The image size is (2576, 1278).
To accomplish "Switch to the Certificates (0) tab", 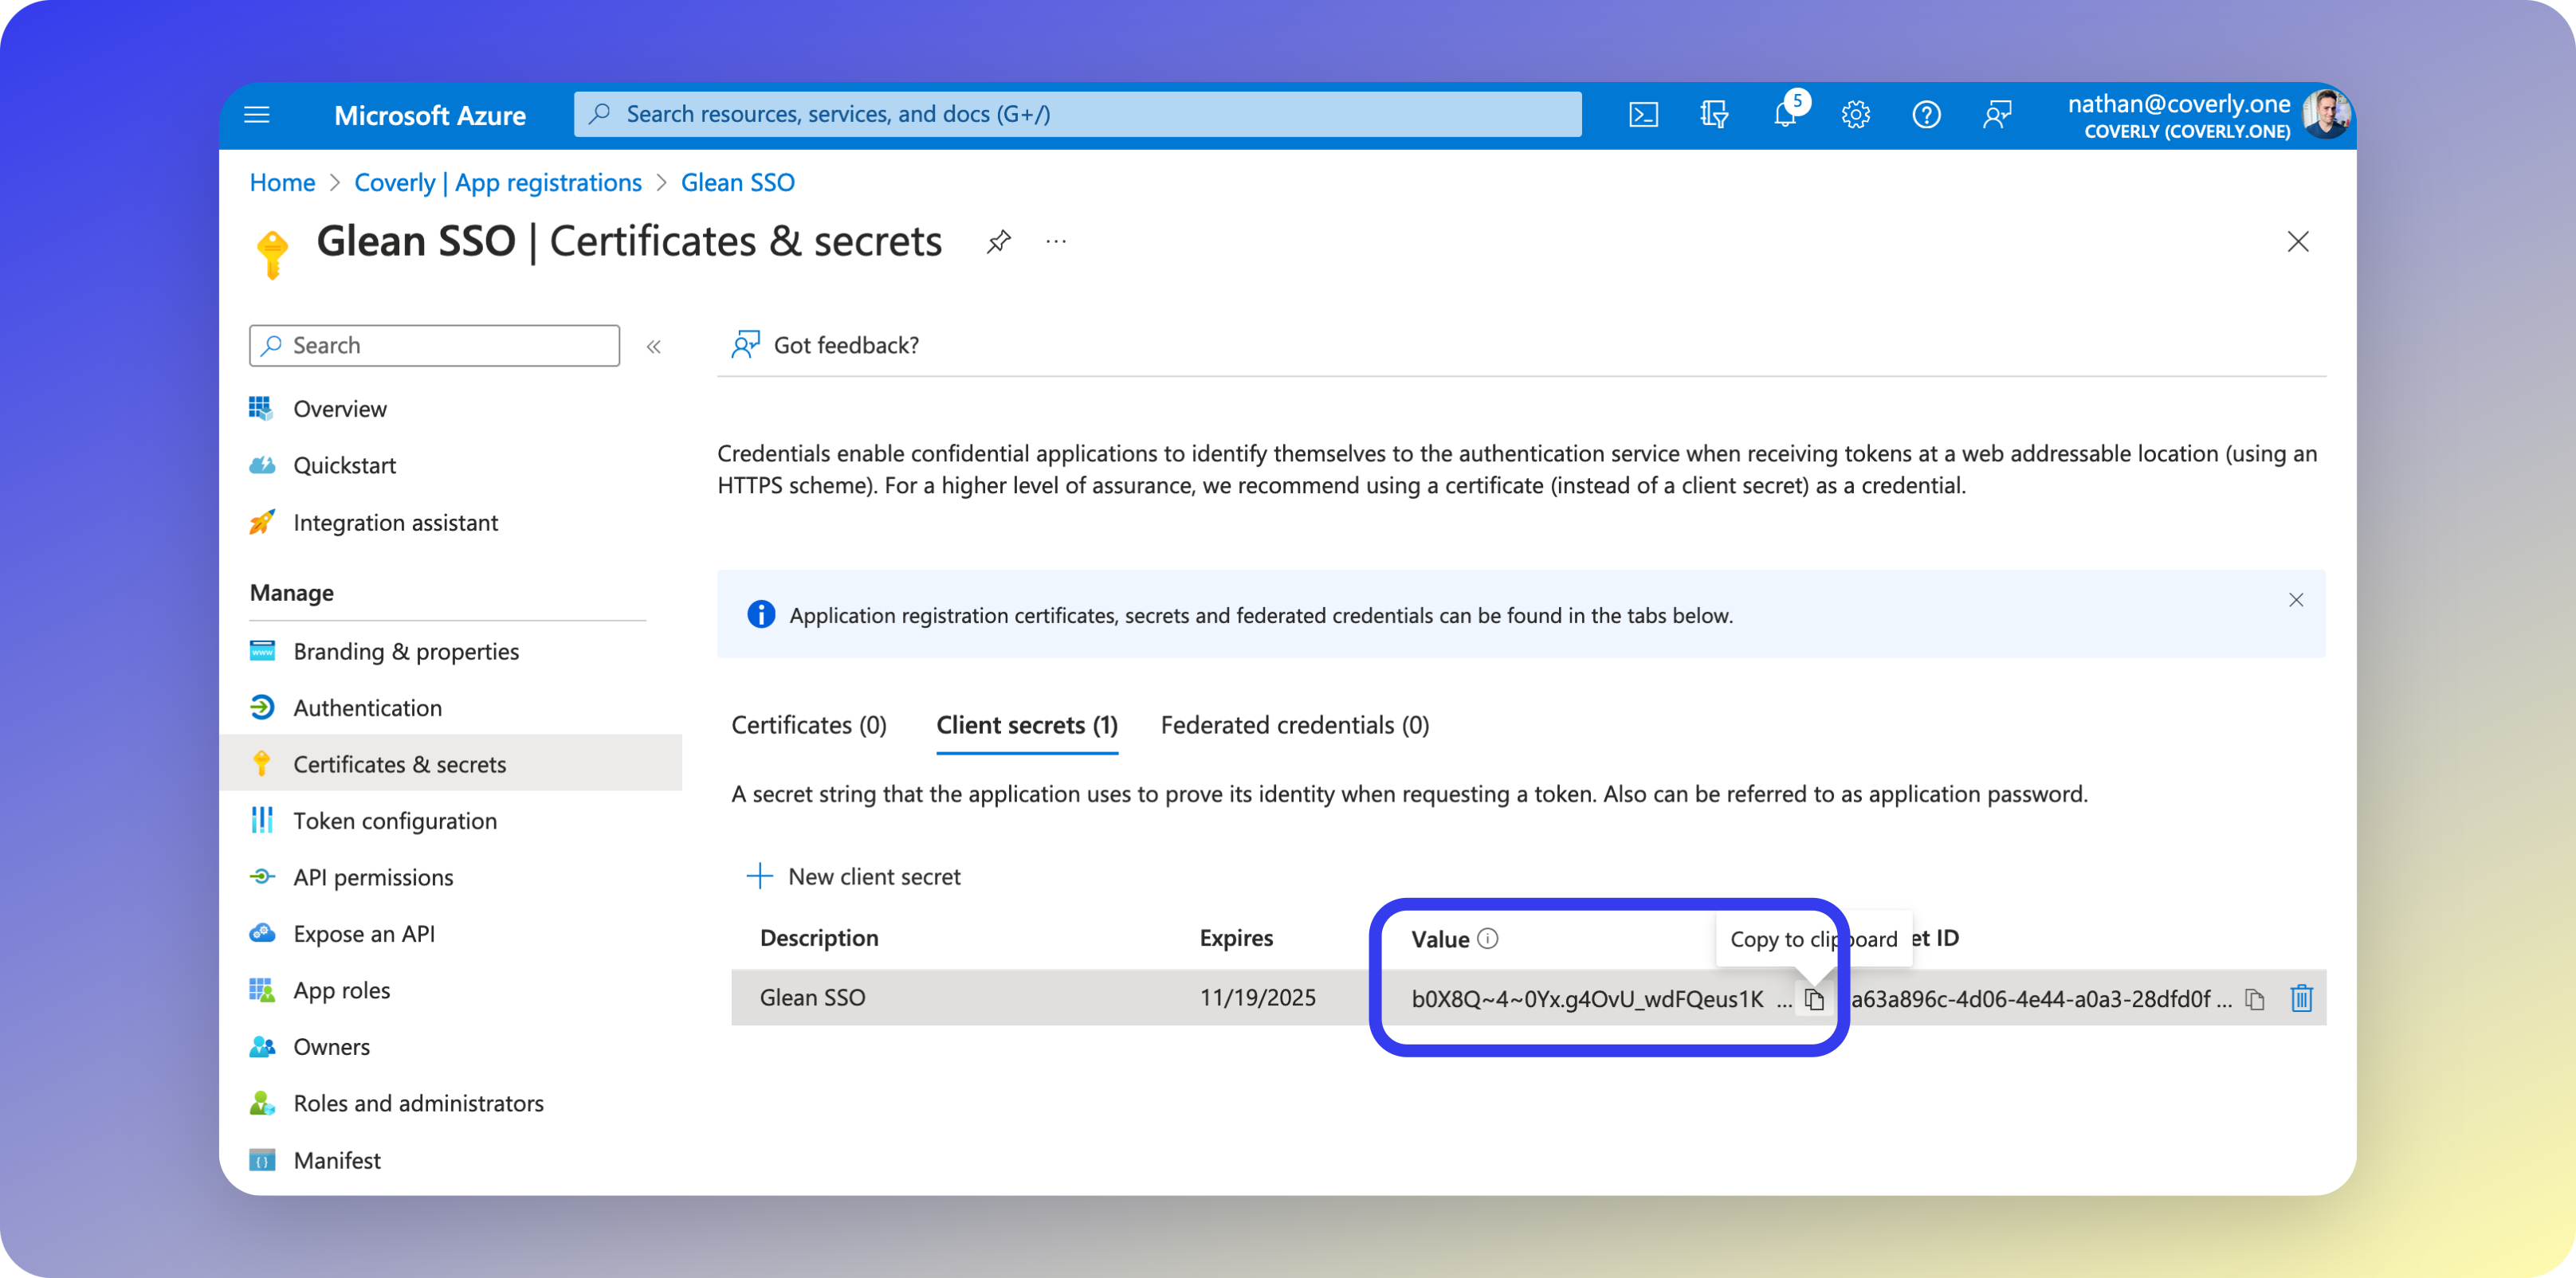I will [808, 725].
